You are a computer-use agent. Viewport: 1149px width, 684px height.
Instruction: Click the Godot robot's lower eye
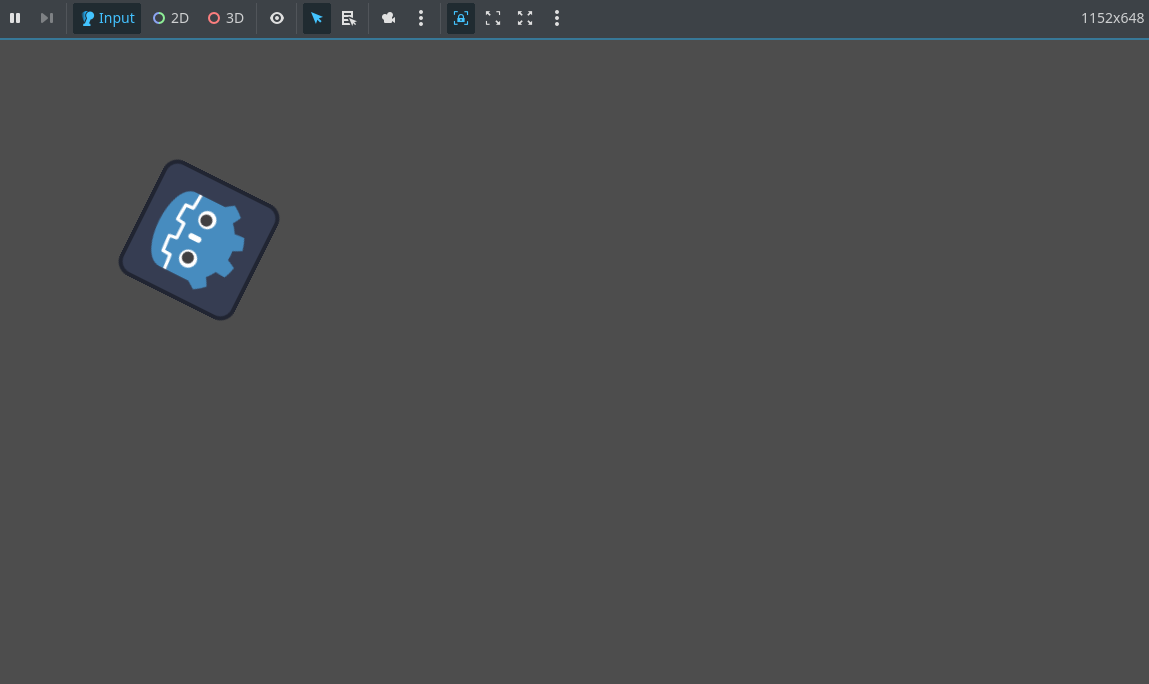tap(188, 258)
